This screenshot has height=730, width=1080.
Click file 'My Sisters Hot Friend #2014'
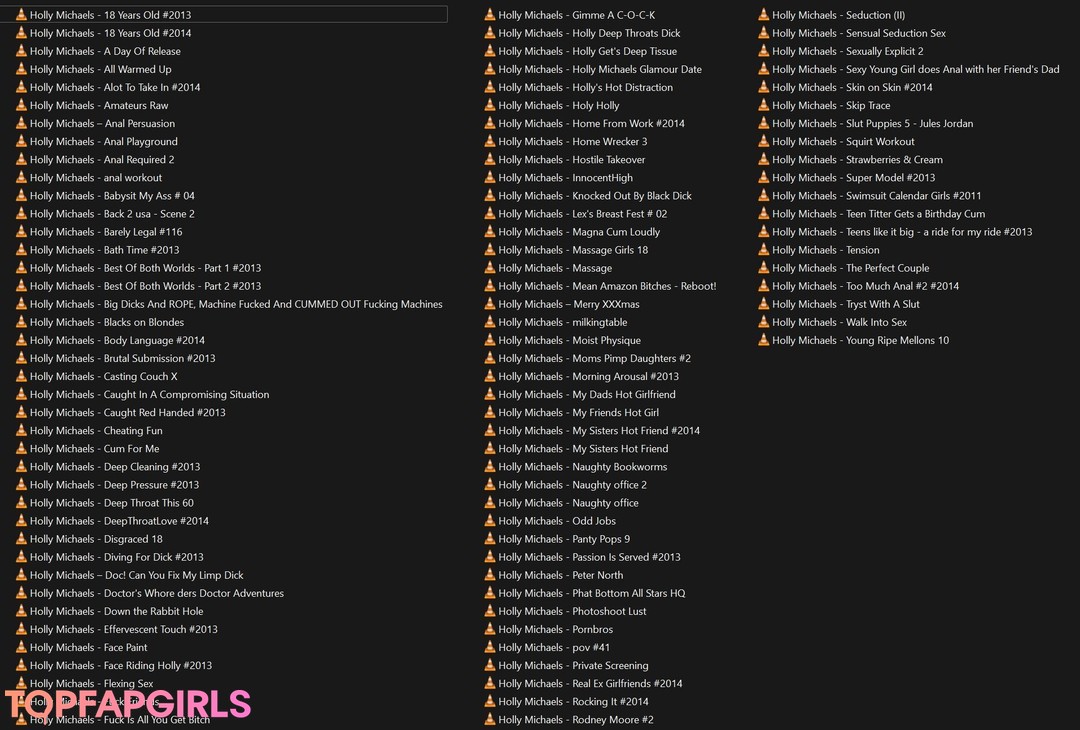pyautogui.click(x=599, y=430)
